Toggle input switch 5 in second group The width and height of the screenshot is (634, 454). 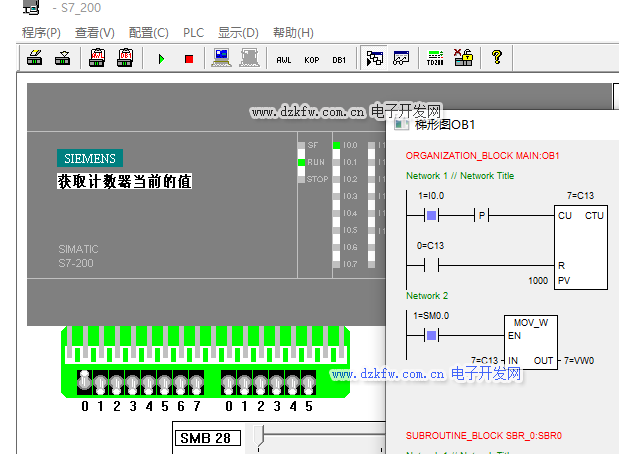pyautogui.click(x=308, y=383)
